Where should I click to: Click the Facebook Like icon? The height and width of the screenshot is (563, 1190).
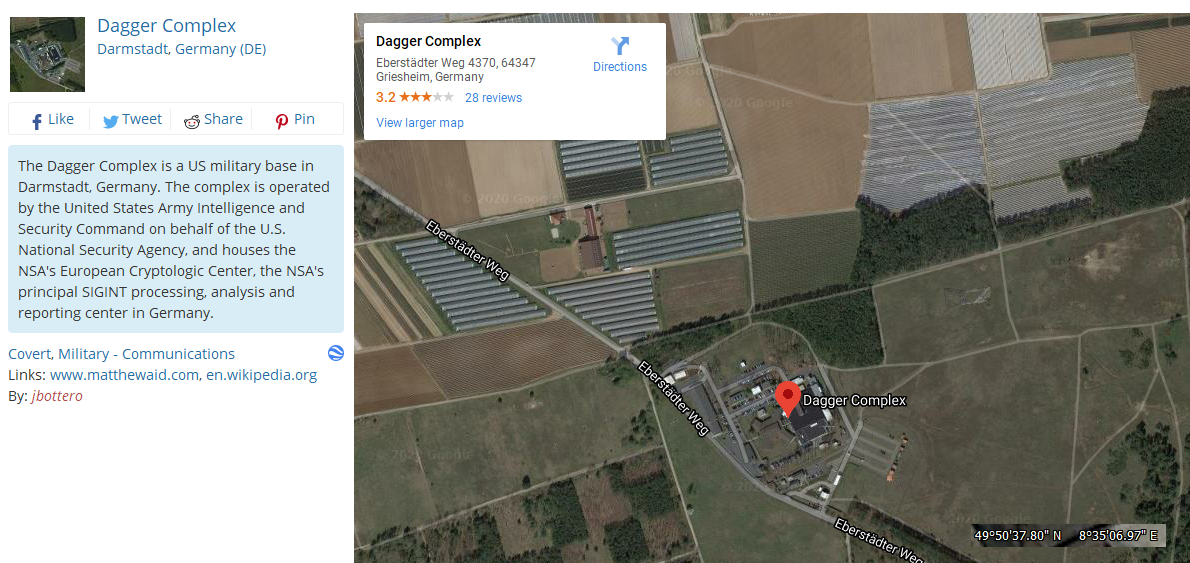click(36, 121)
